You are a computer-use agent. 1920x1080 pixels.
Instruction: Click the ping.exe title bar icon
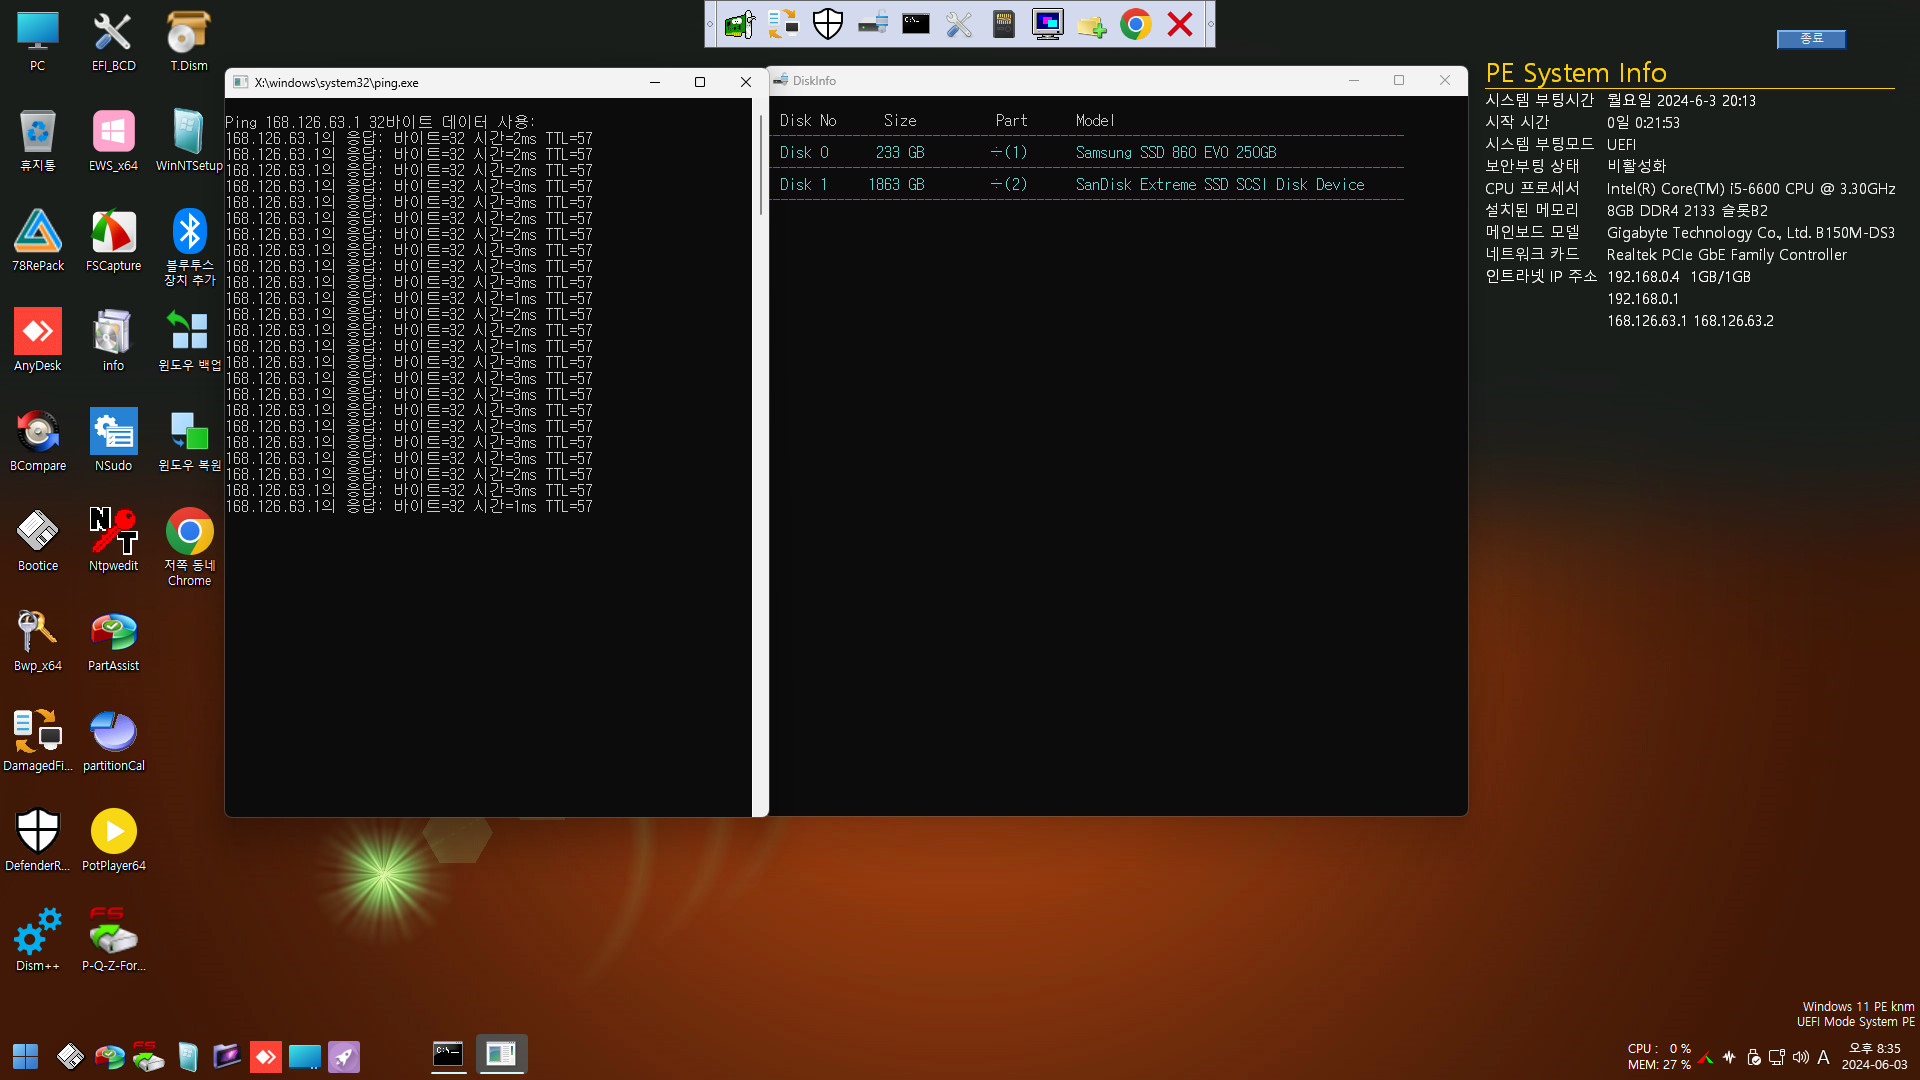click(x=240, y=82)
